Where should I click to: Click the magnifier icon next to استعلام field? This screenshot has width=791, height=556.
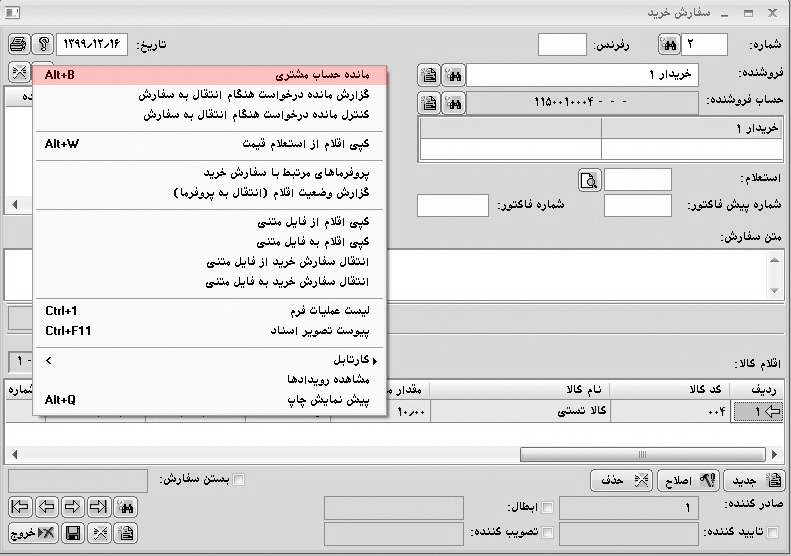(x=588, y=180)
